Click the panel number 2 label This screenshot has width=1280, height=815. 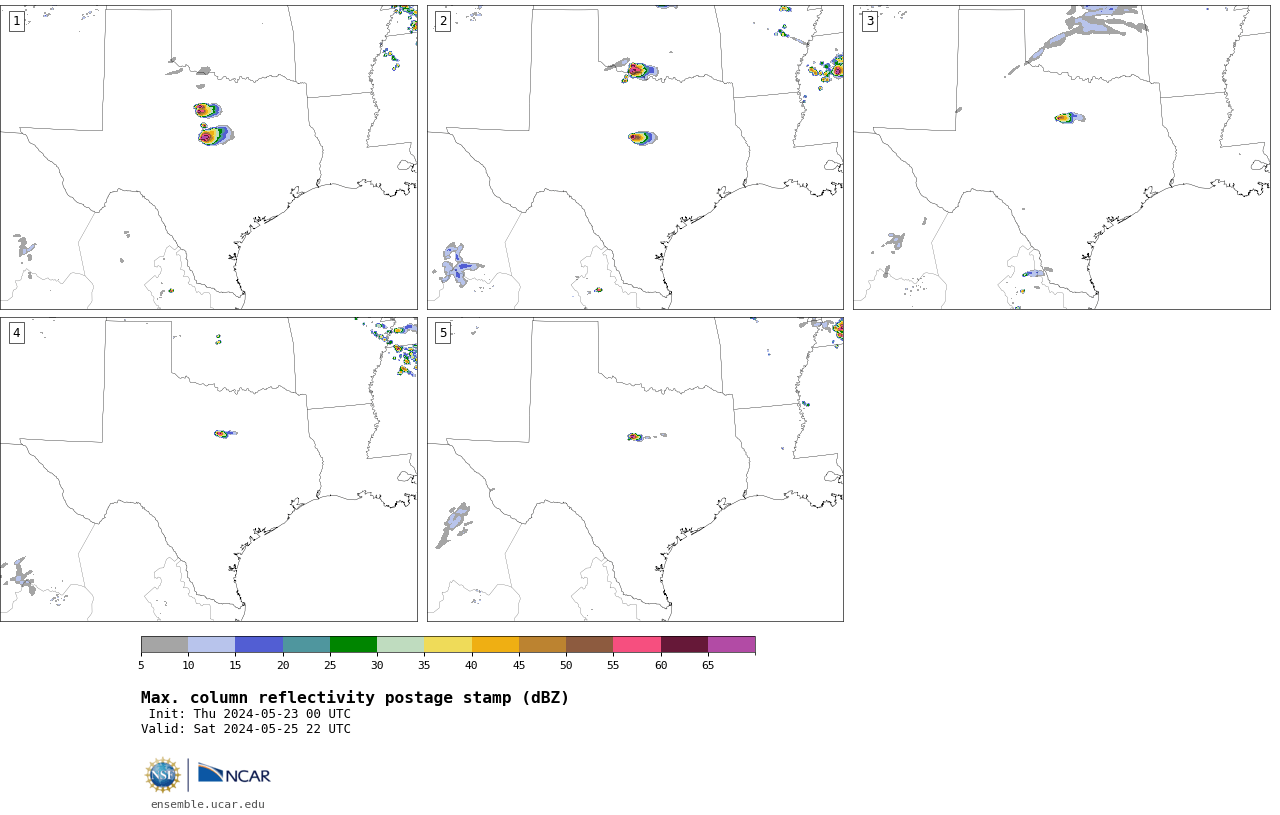click(443, 21)
